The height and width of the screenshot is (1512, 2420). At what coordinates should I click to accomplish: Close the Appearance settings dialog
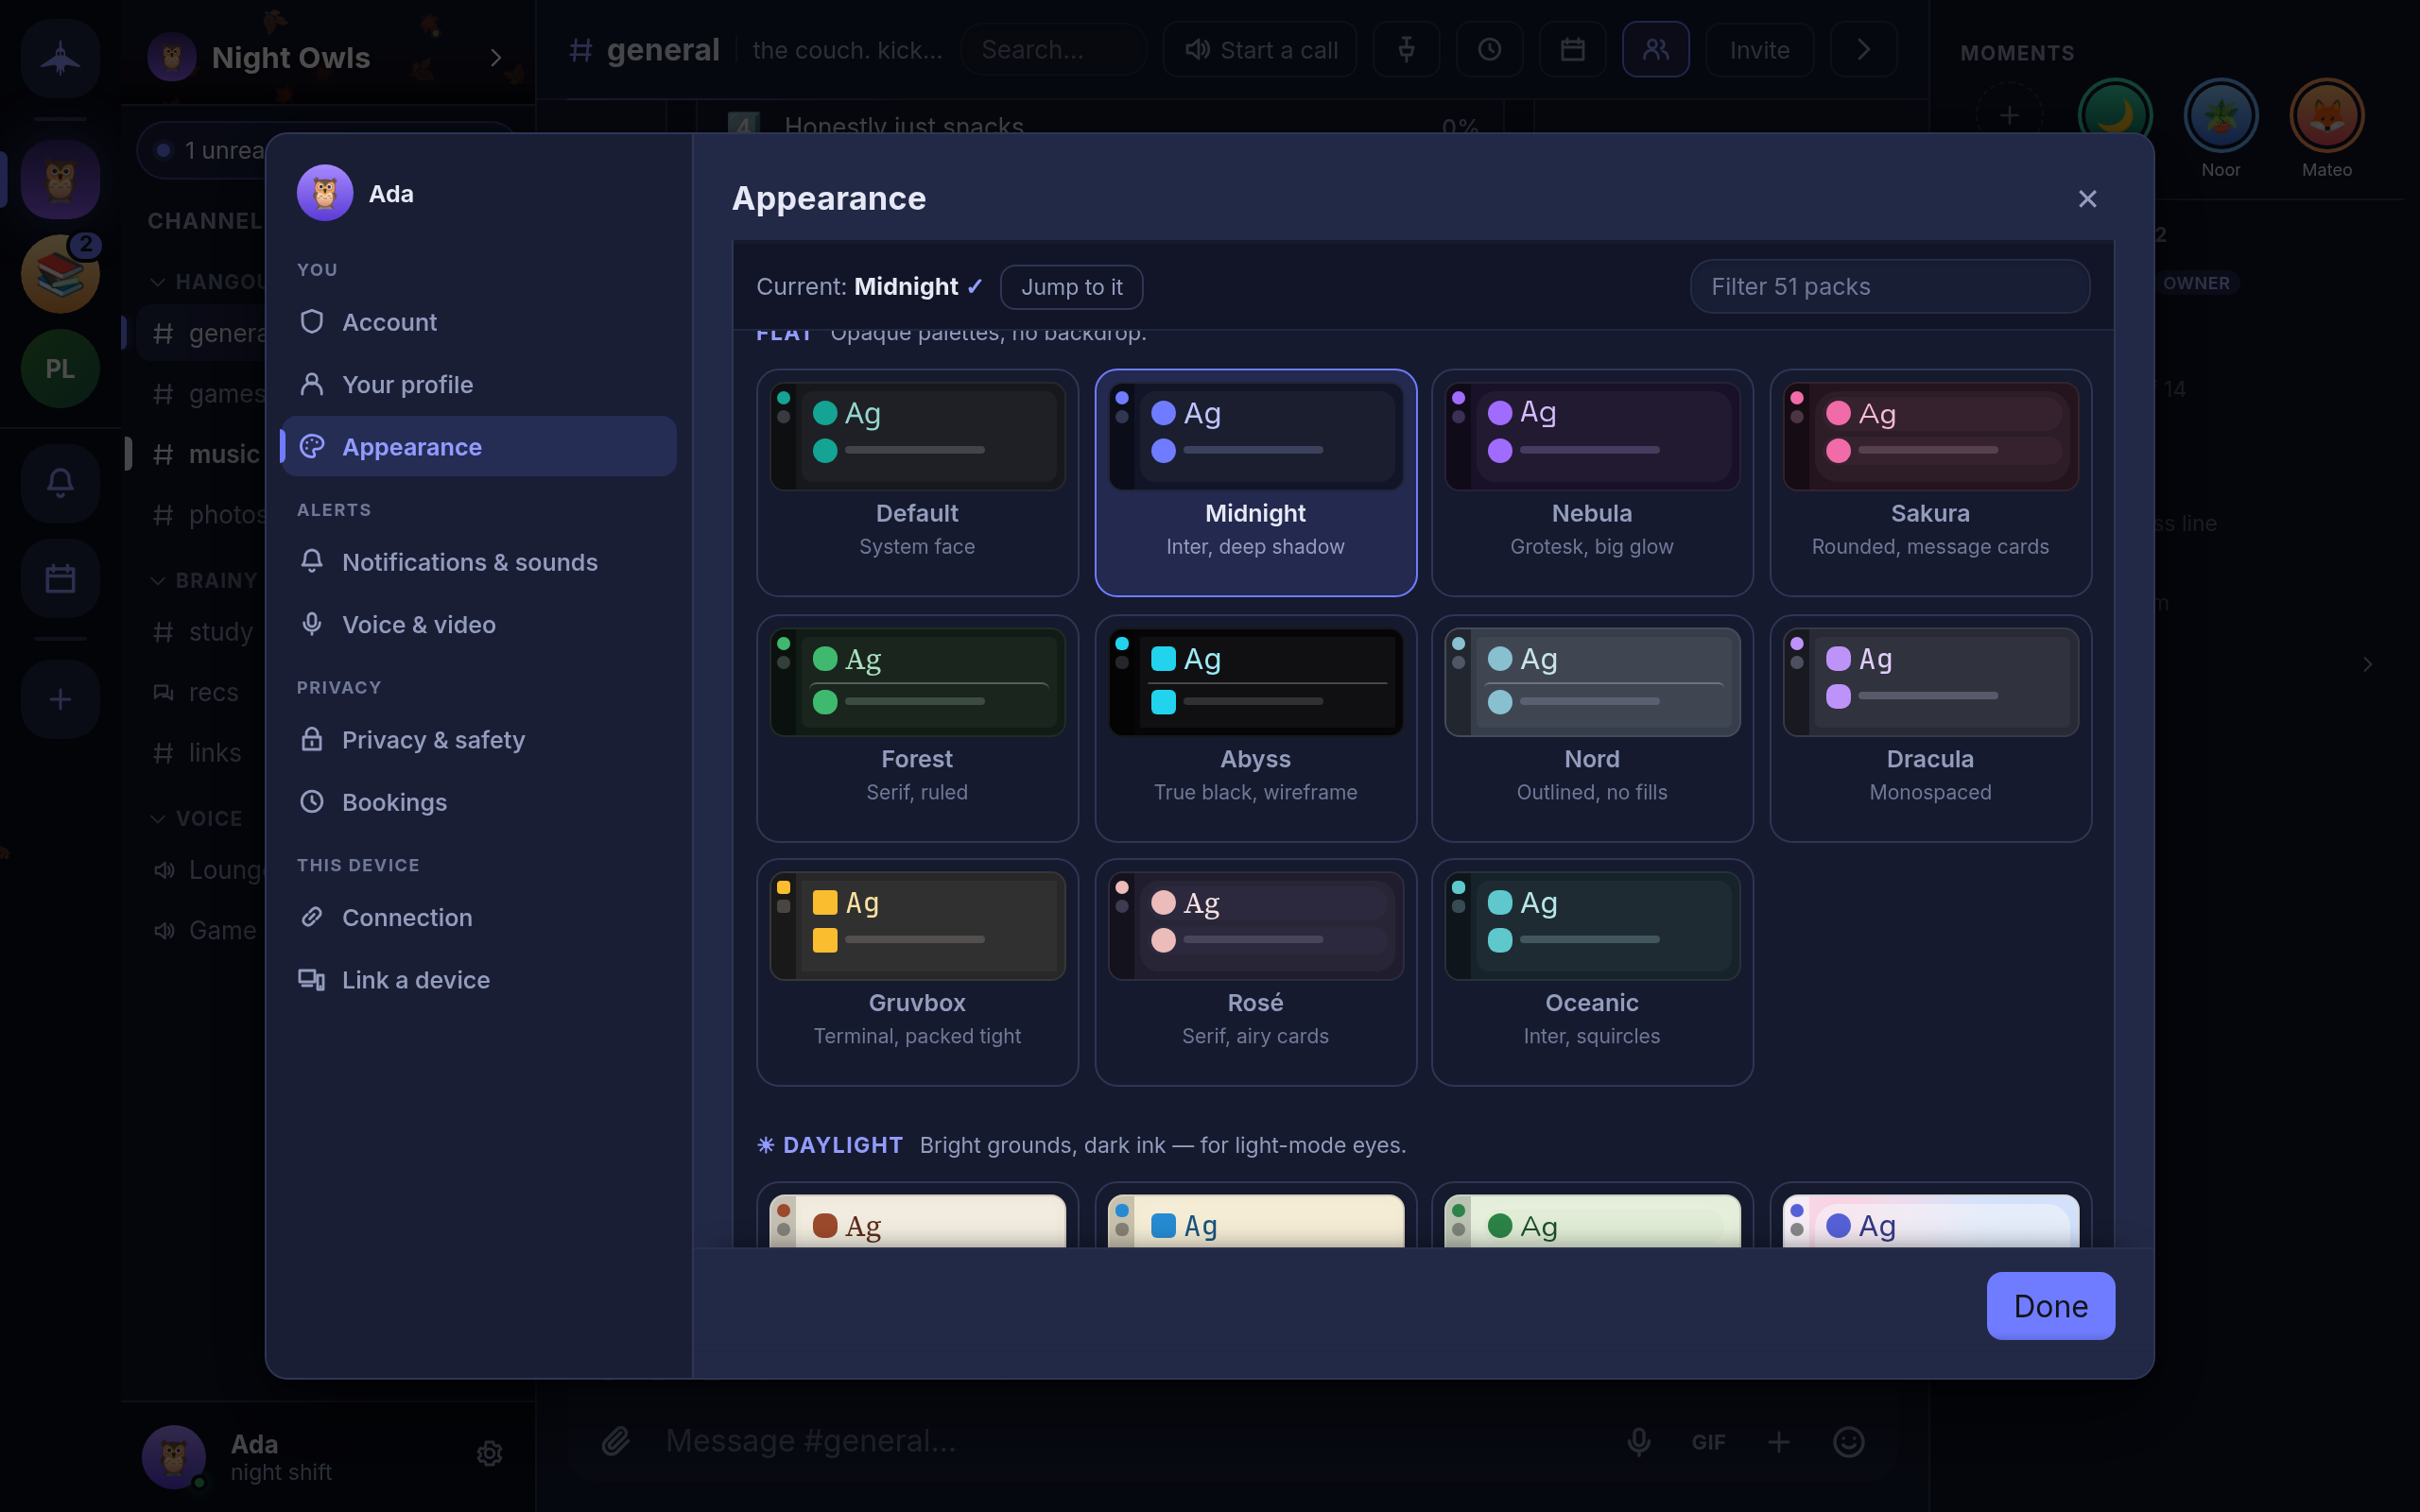(2087, 199)
